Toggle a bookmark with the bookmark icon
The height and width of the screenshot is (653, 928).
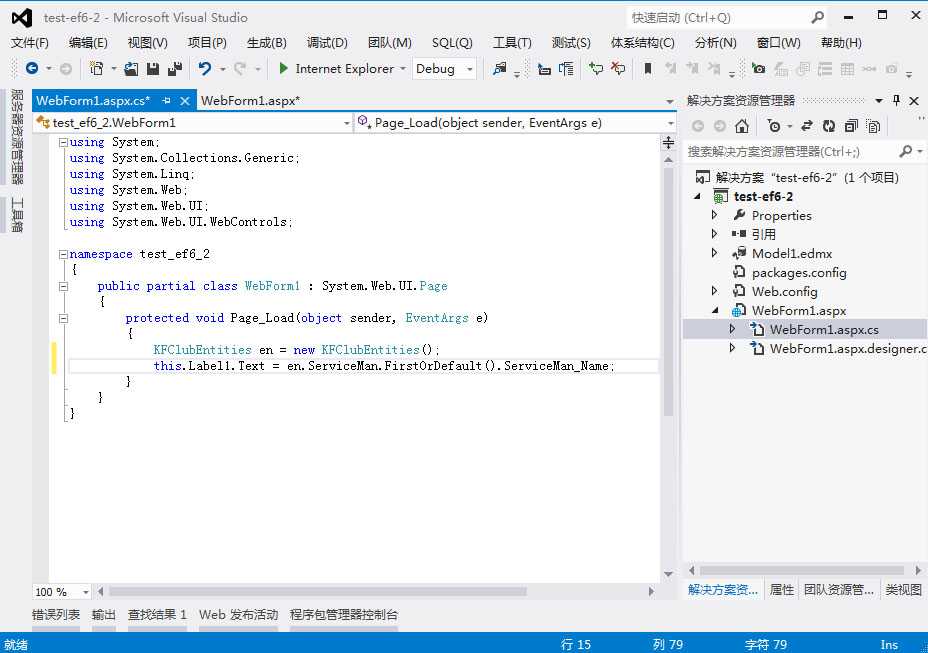coord(648,69)
